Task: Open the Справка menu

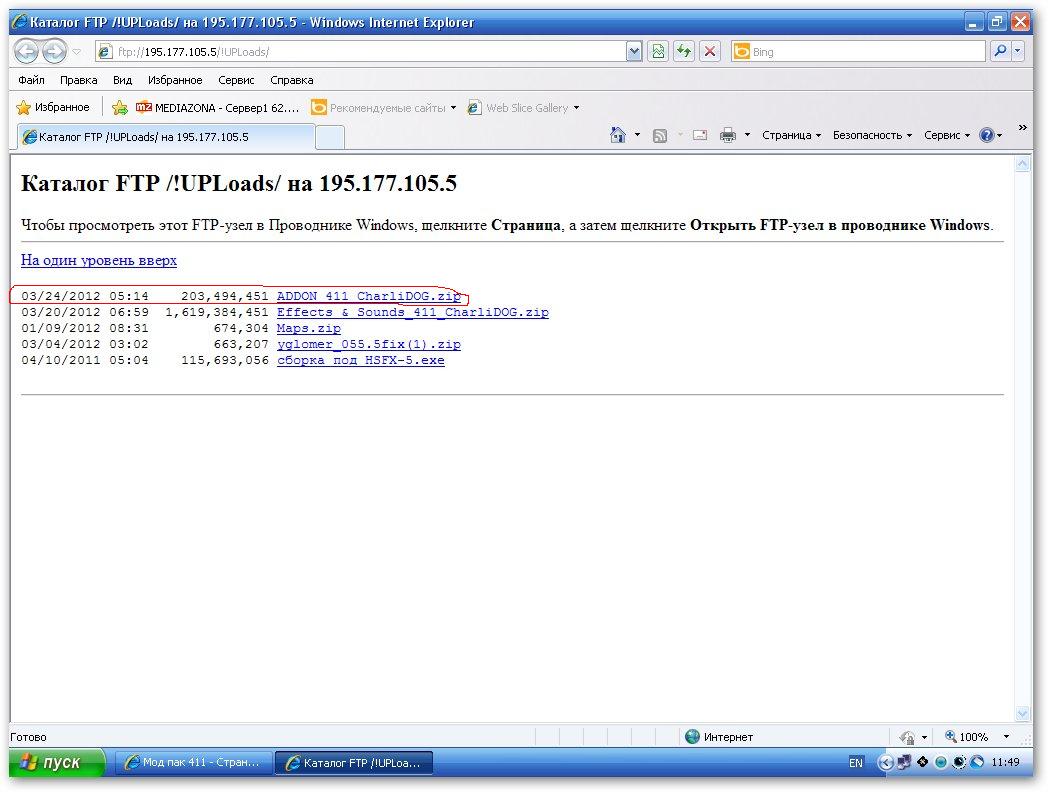Action: [291, 80]
